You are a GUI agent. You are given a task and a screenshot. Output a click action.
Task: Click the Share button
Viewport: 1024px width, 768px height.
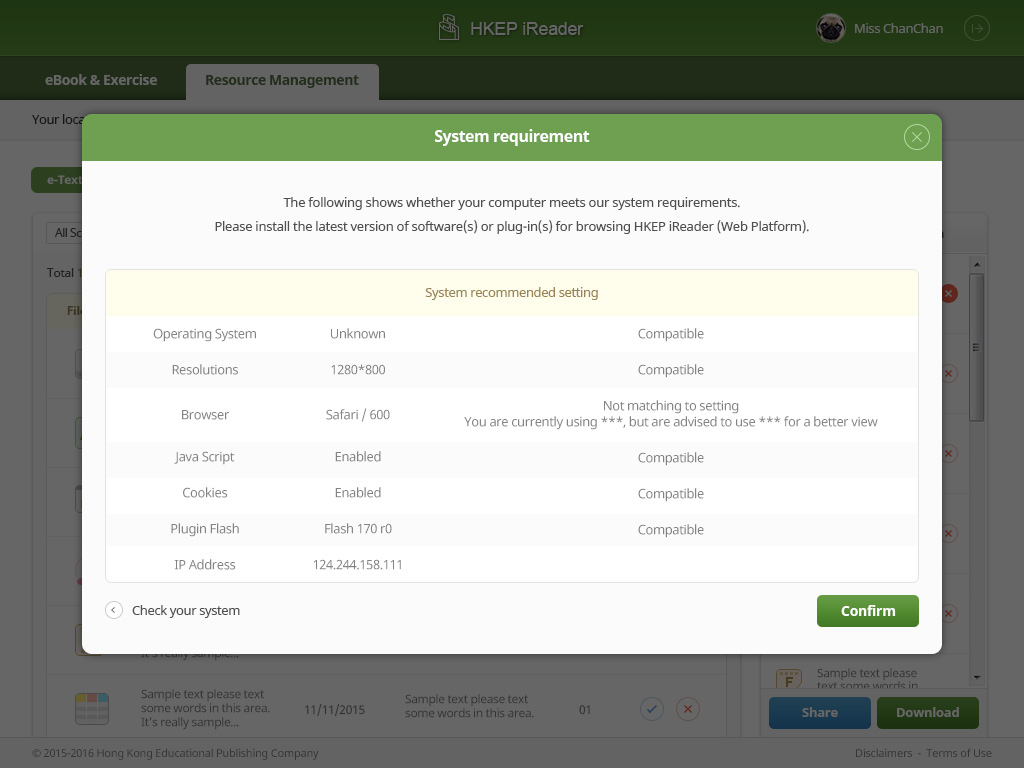pyautogui.click(x=819, y=713)
